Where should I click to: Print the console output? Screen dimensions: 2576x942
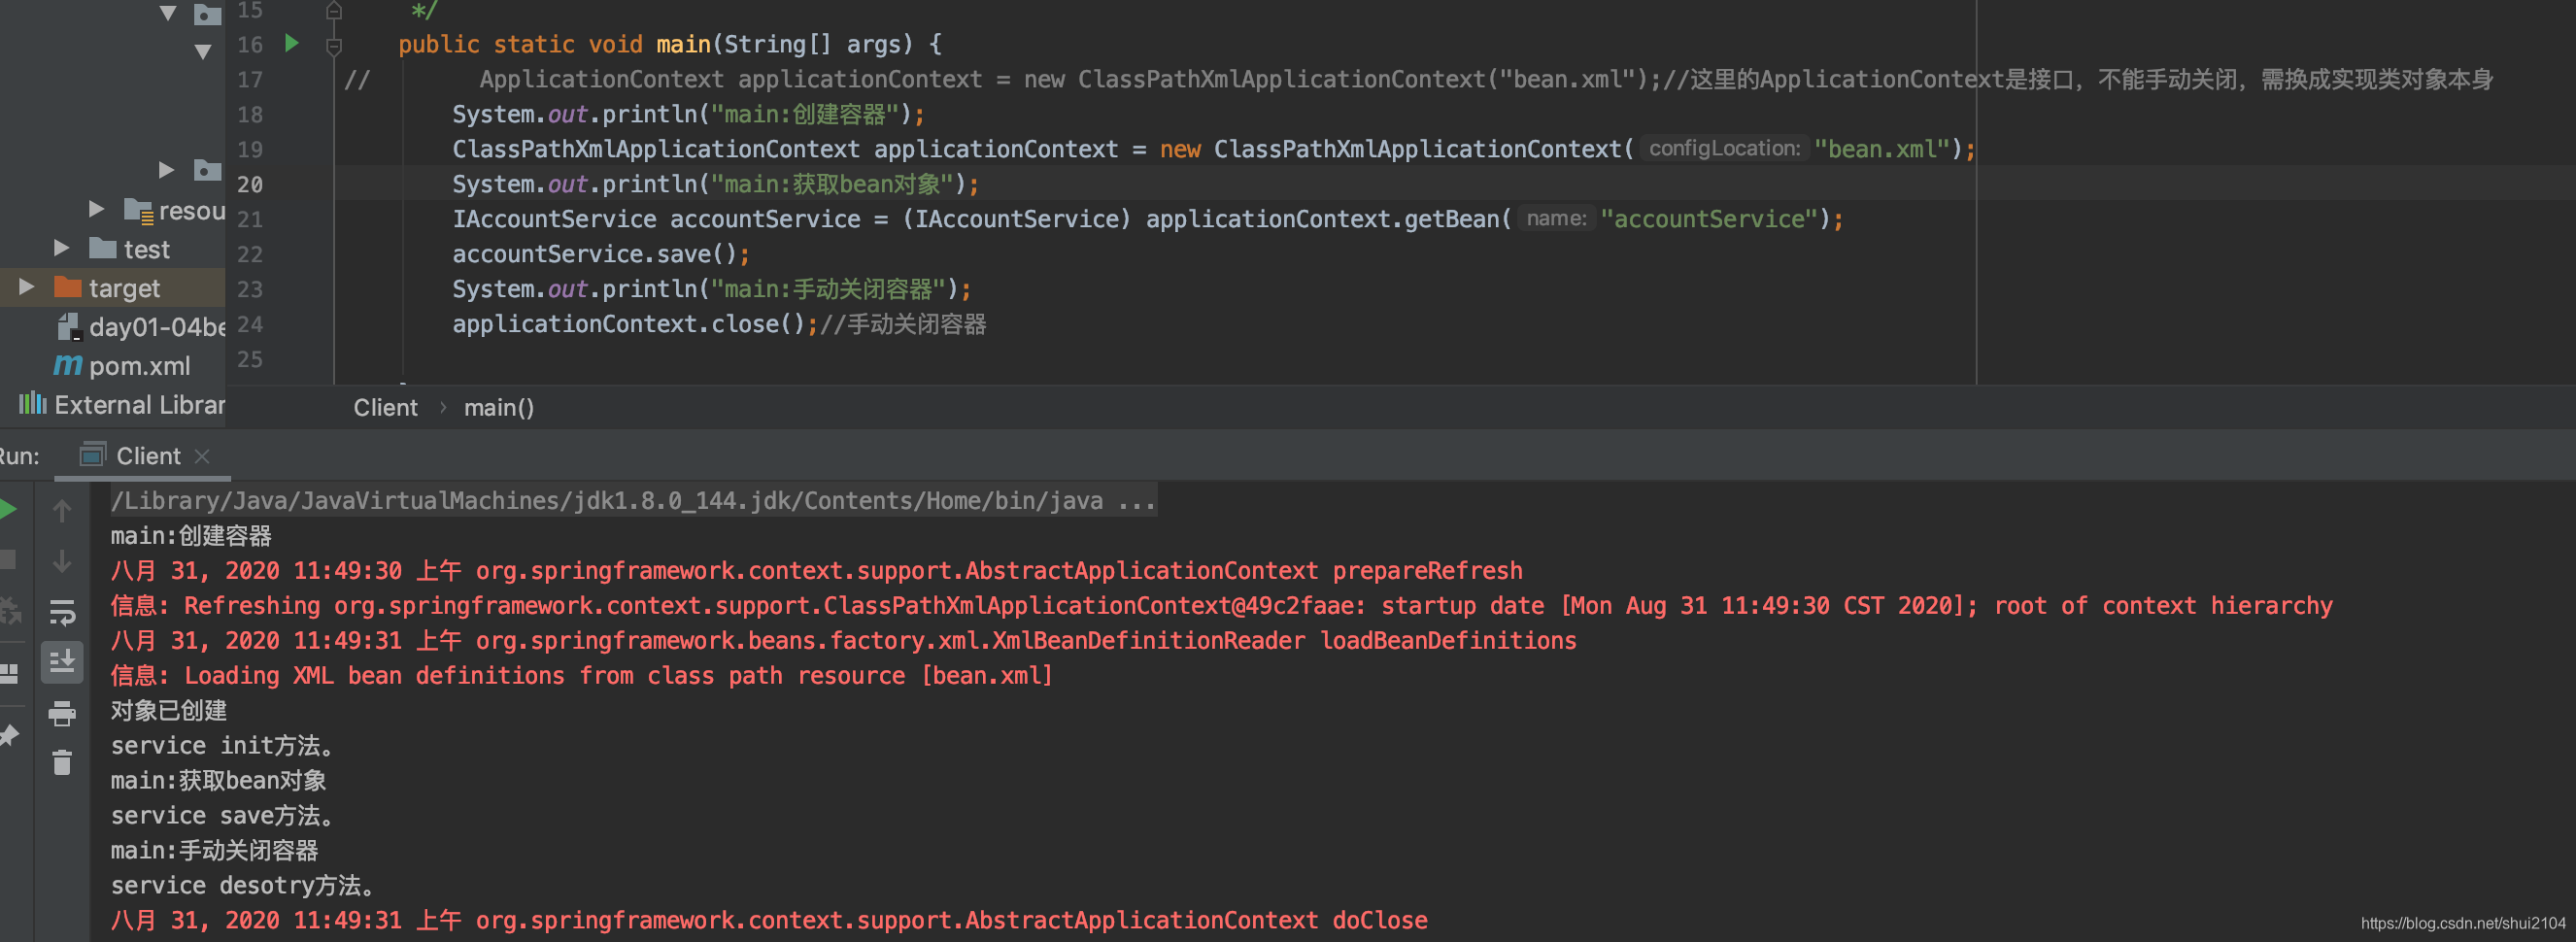tap(62, 713)
